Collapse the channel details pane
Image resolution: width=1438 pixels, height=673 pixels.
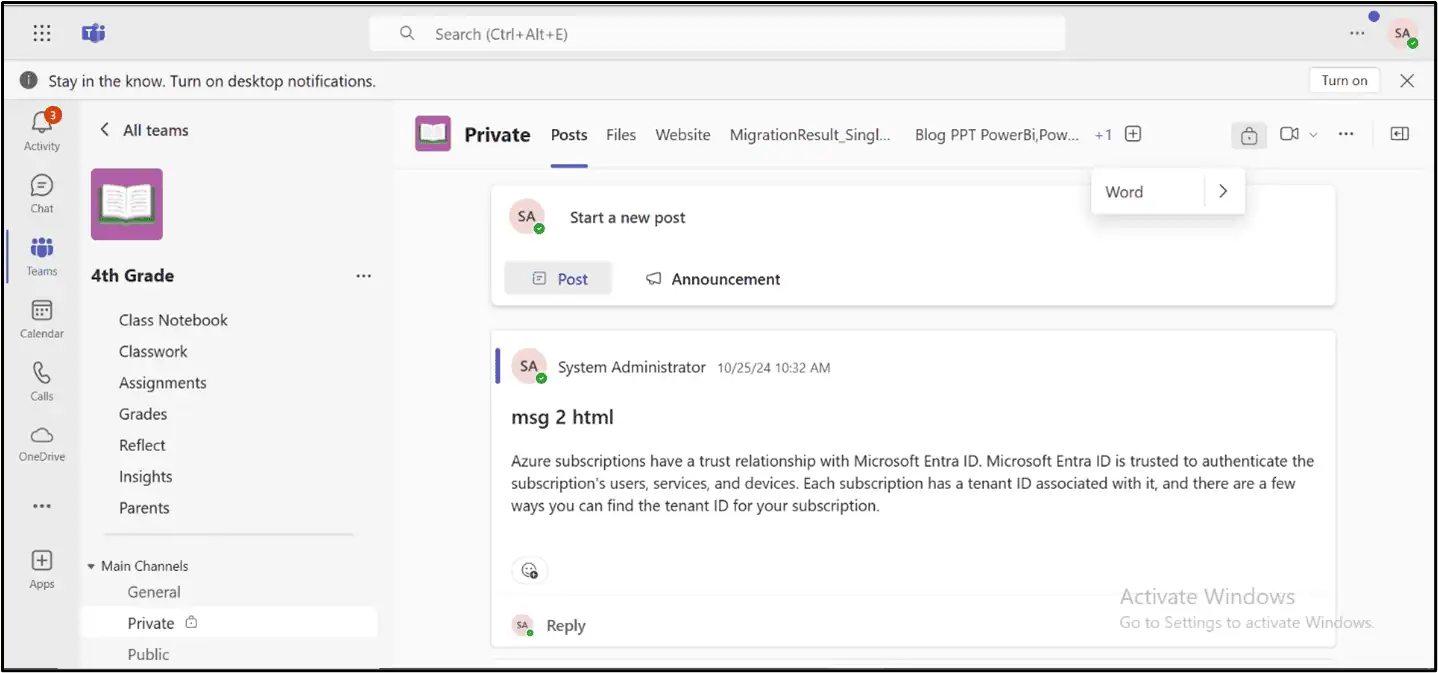[1399, 132]
